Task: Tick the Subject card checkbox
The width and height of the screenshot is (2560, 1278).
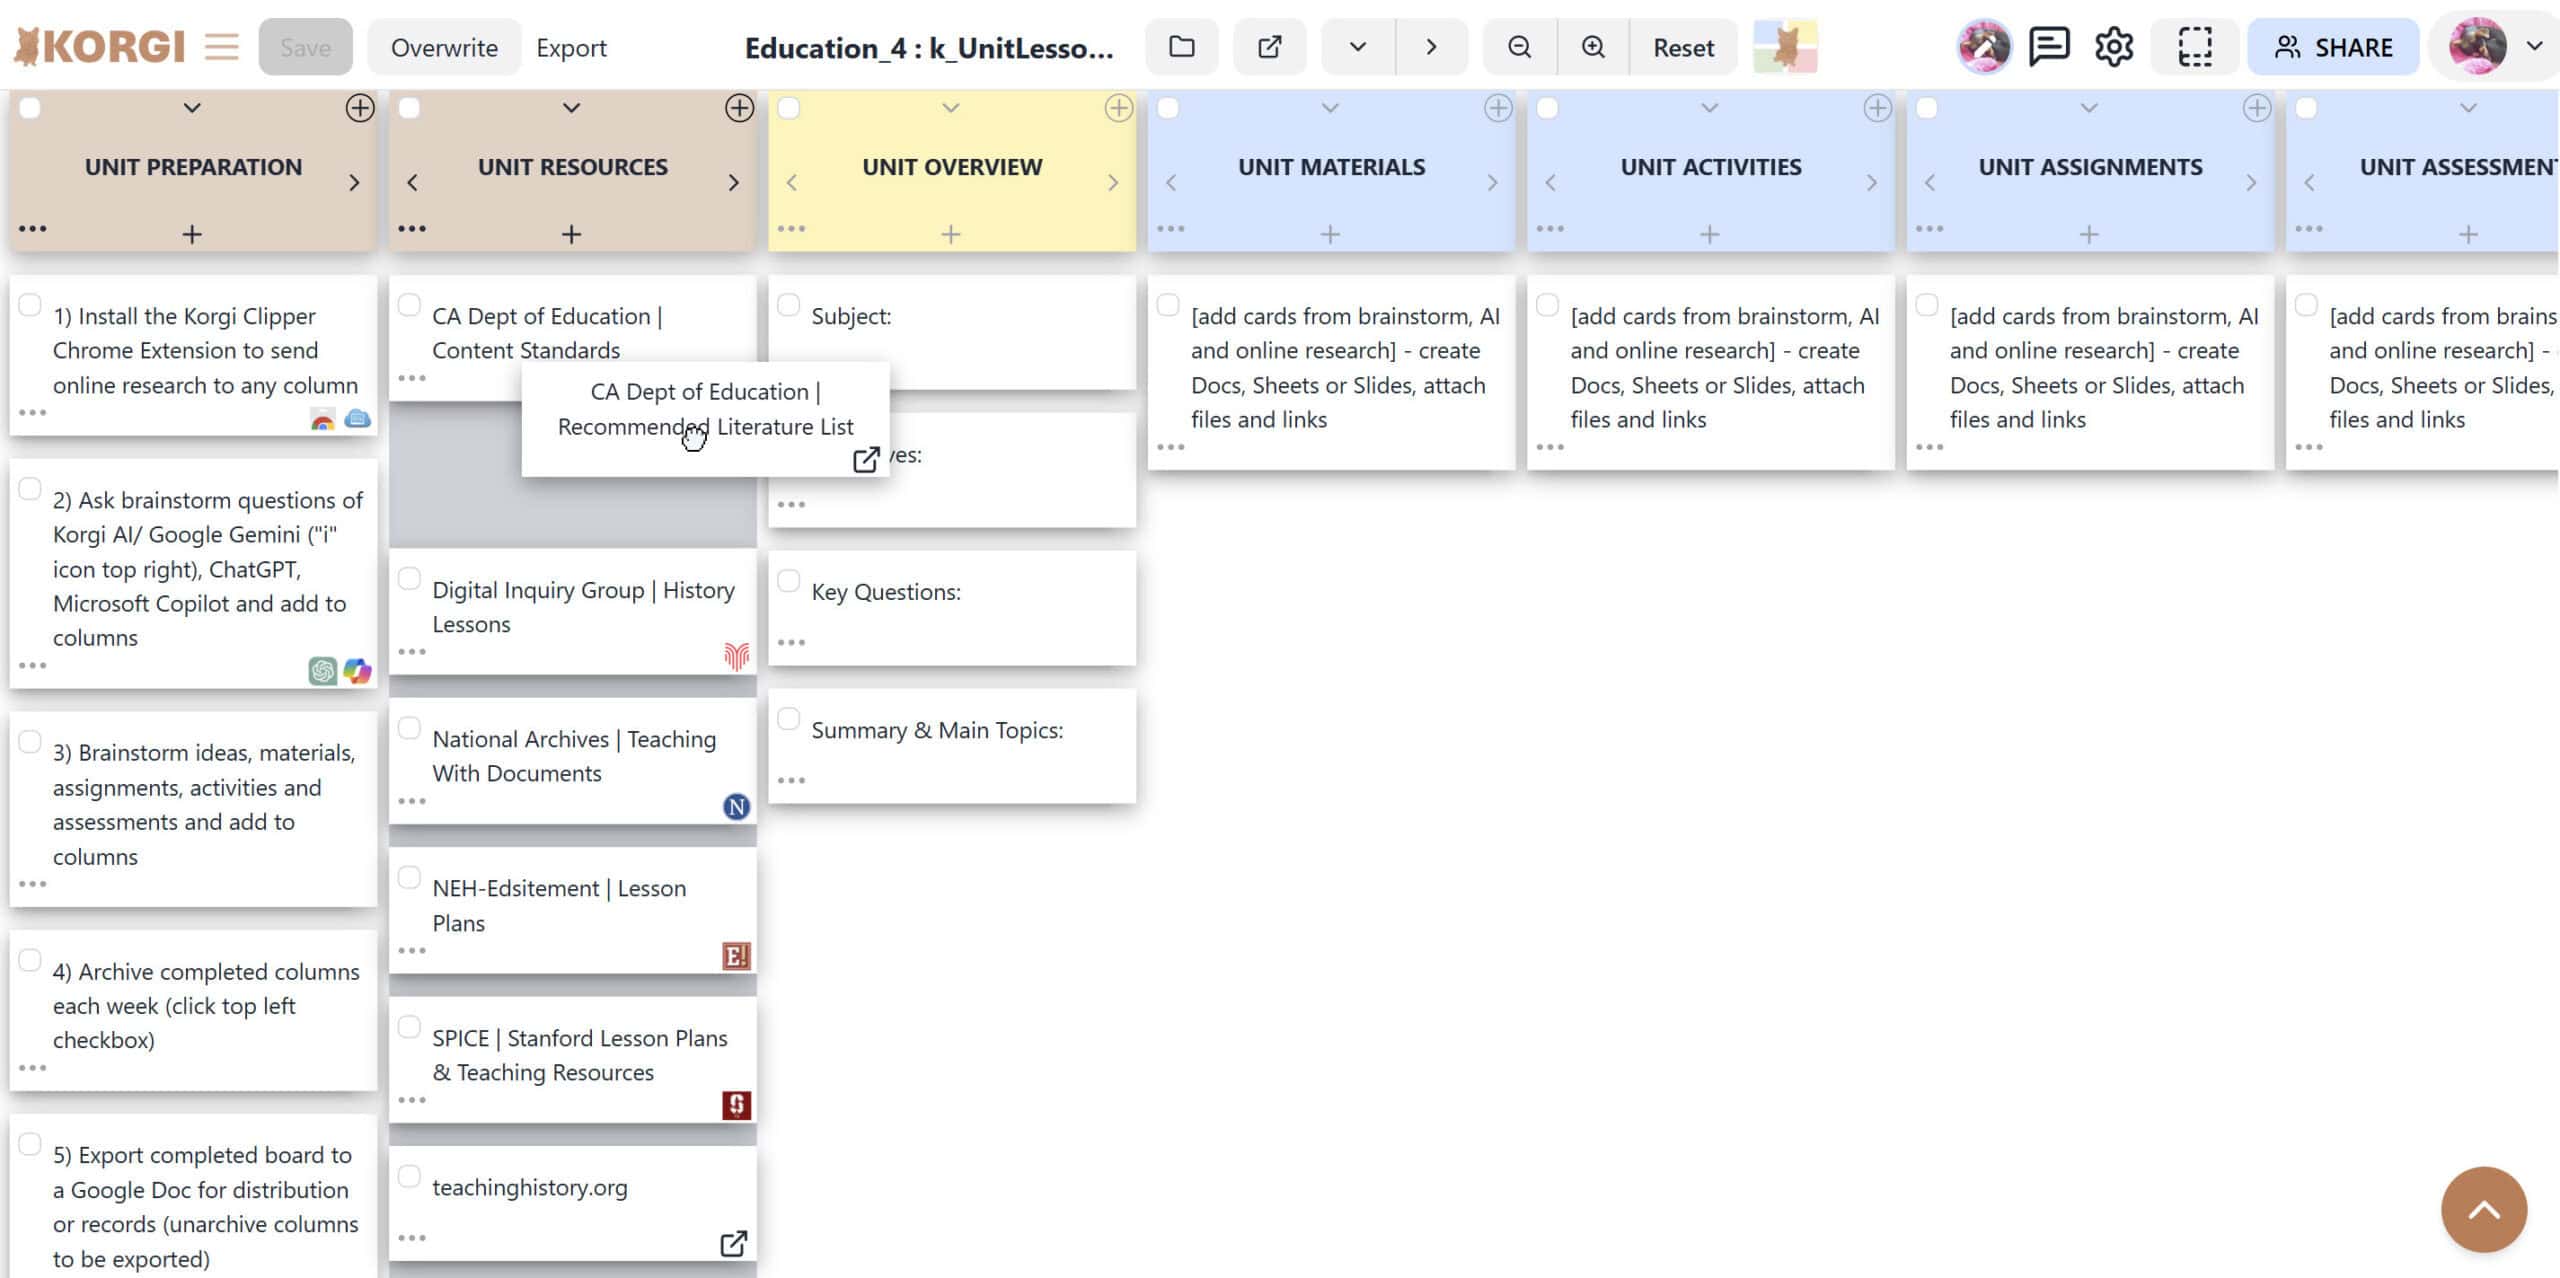Action: point(789,305)
